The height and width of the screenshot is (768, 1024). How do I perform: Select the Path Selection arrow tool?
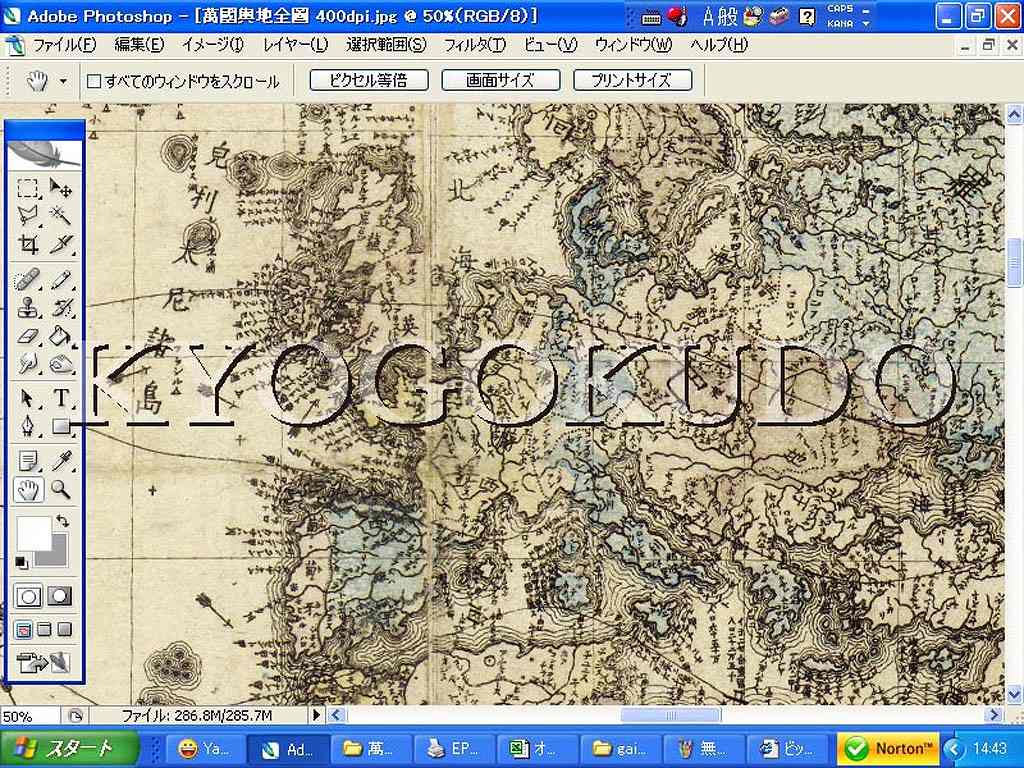point(28,398)
